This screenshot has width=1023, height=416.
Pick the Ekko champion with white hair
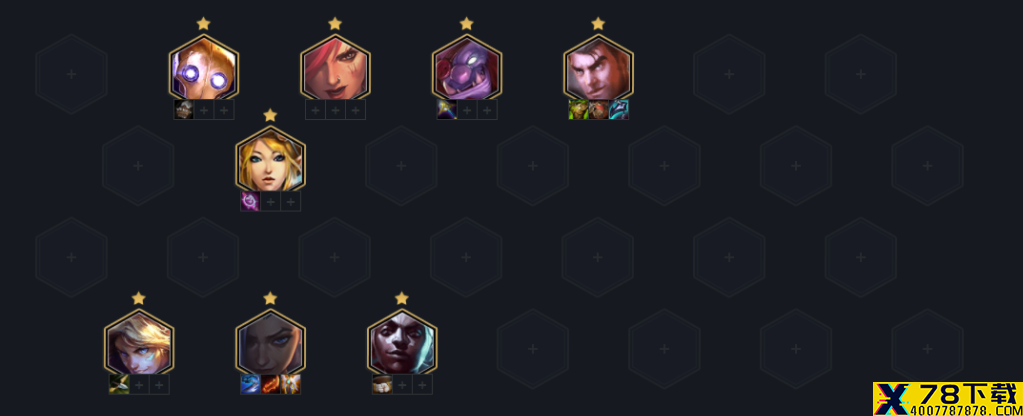[402, 345]
